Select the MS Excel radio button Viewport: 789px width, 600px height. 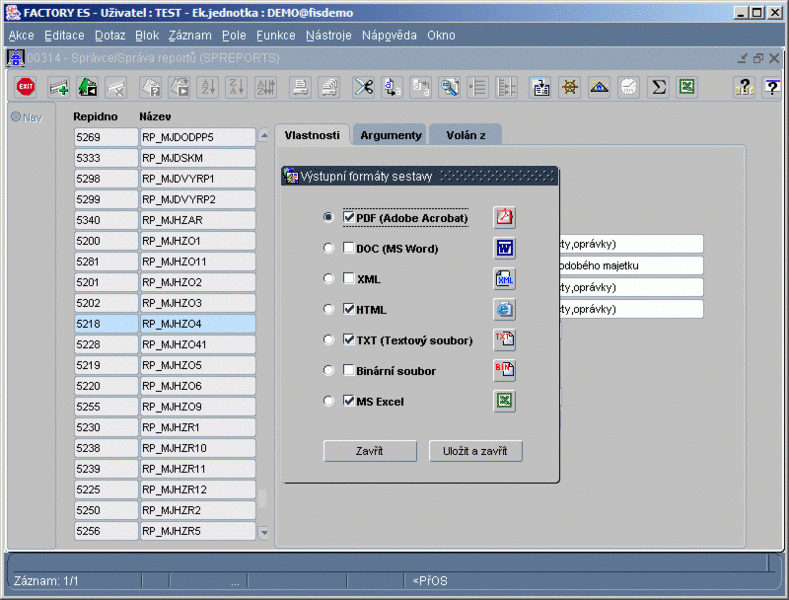(x=328, y=402)
